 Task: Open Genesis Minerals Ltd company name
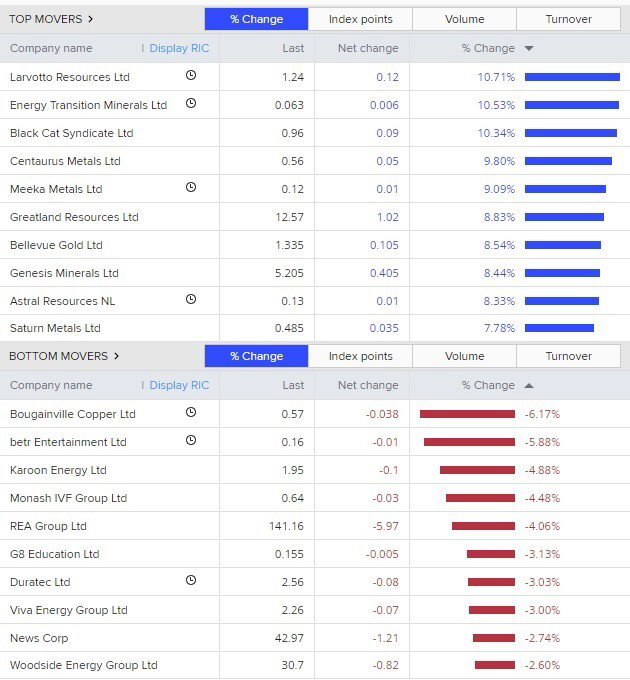(x=64, y=273)
